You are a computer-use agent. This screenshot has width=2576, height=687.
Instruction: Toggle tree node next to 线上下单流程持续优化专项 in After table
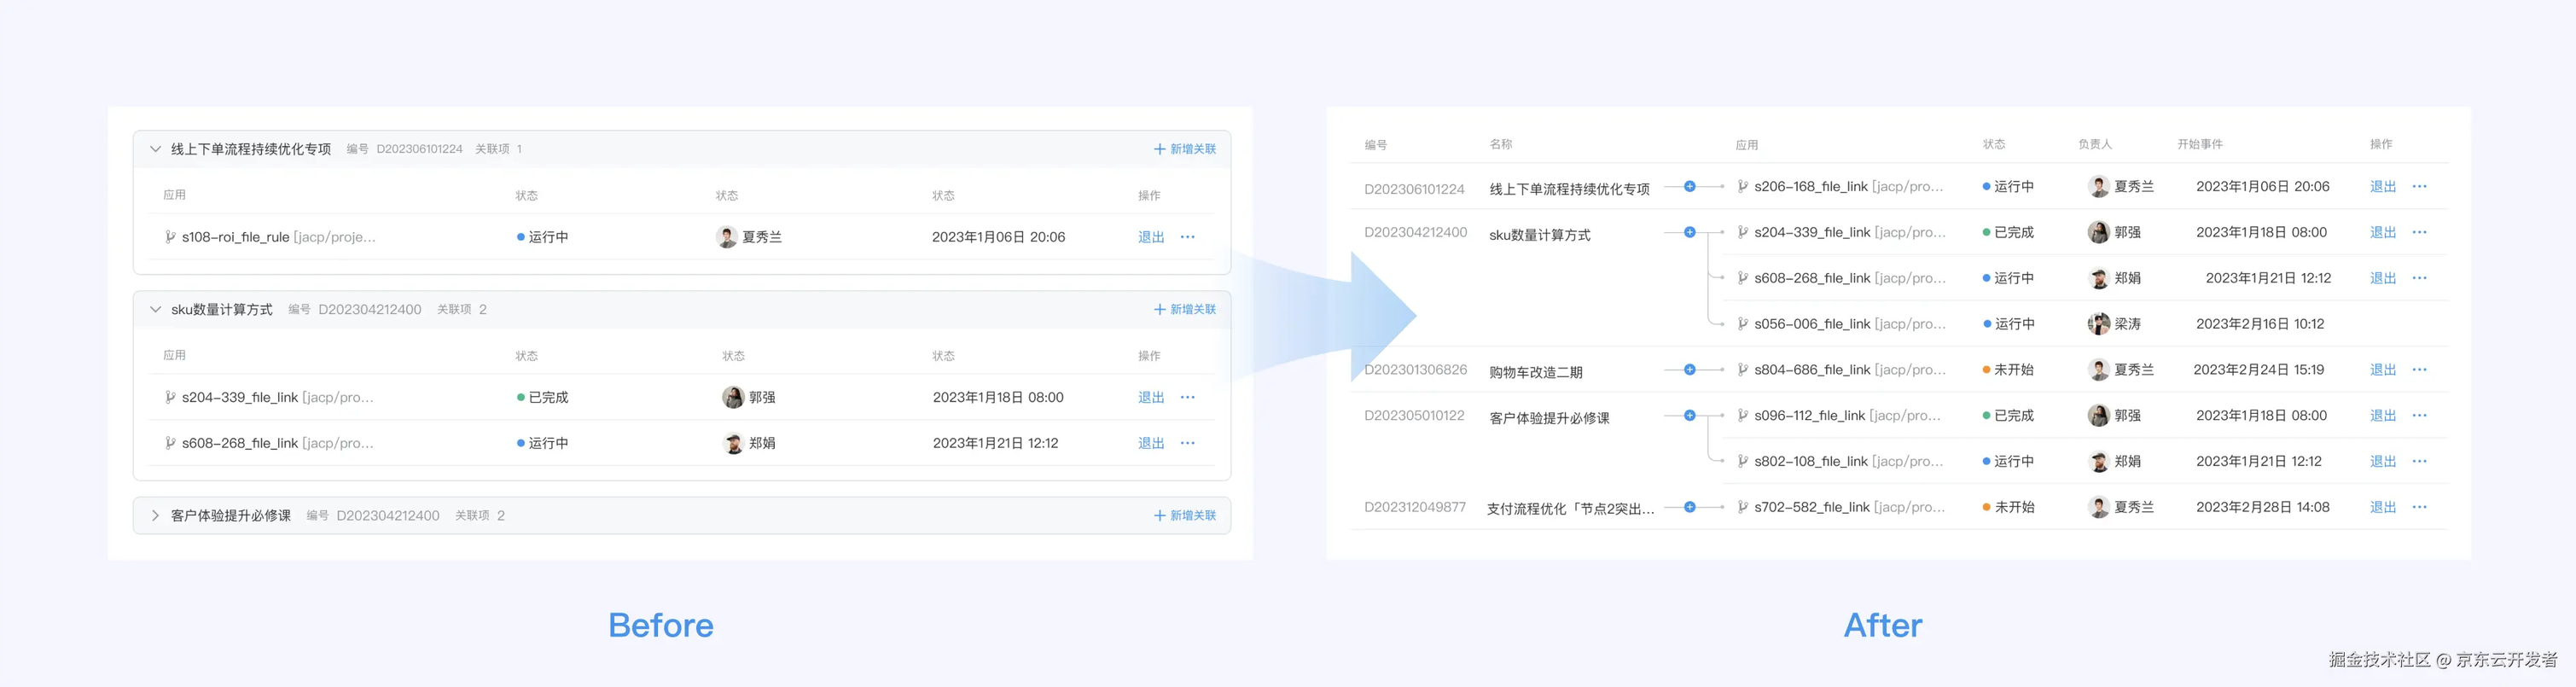click(x=1690, y=186)
